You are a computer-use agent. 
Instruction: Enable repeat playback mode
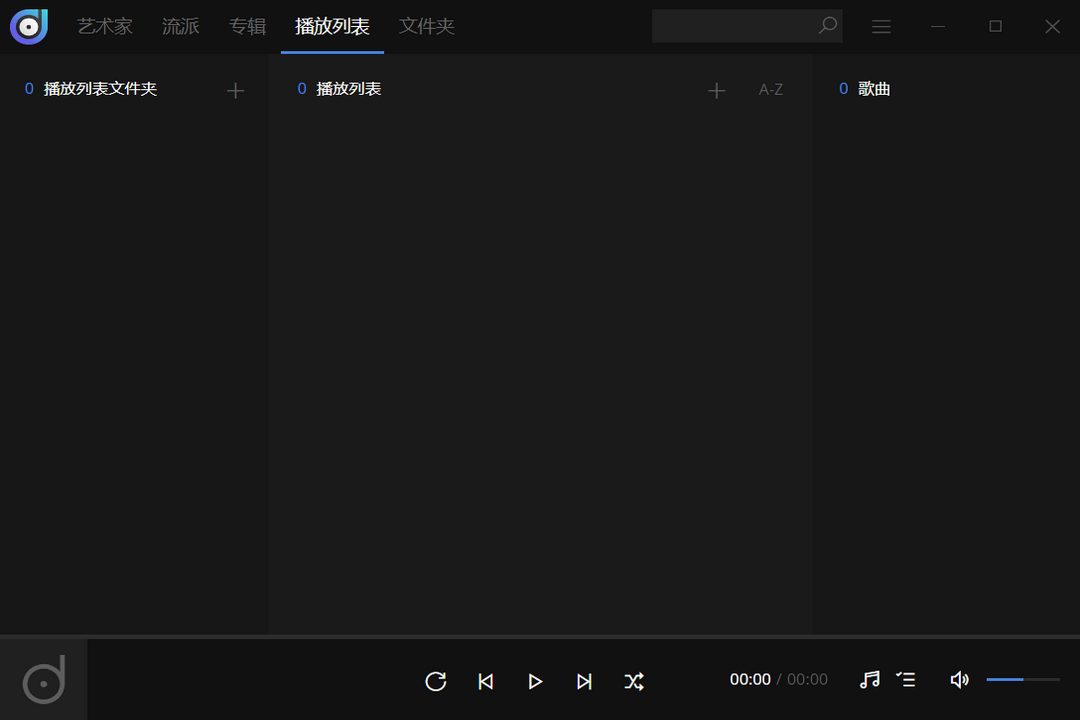435,681
